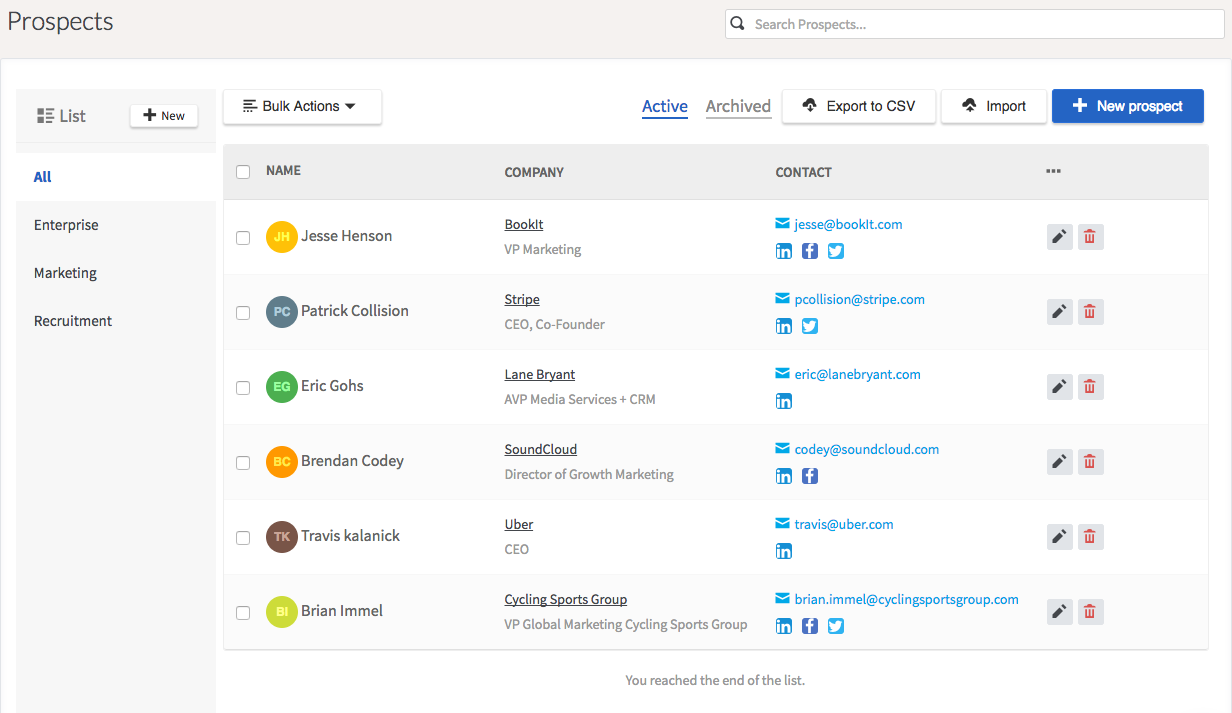Viewport: 1232px width, 713px height.
Task: Click Brian Immel's BI avatar
Action: tap(282, 611)
